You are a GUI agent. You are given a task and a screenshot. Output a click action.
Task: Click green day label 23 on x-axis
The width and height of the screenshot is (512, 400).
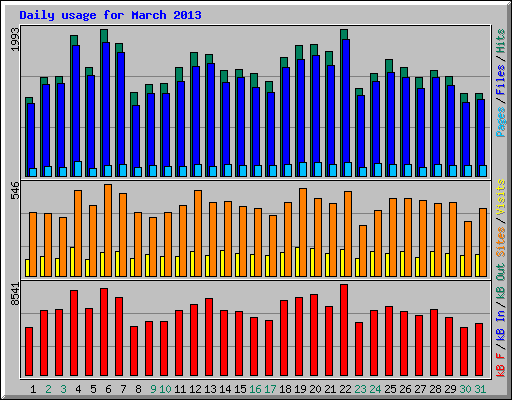[x=360, y=389]
